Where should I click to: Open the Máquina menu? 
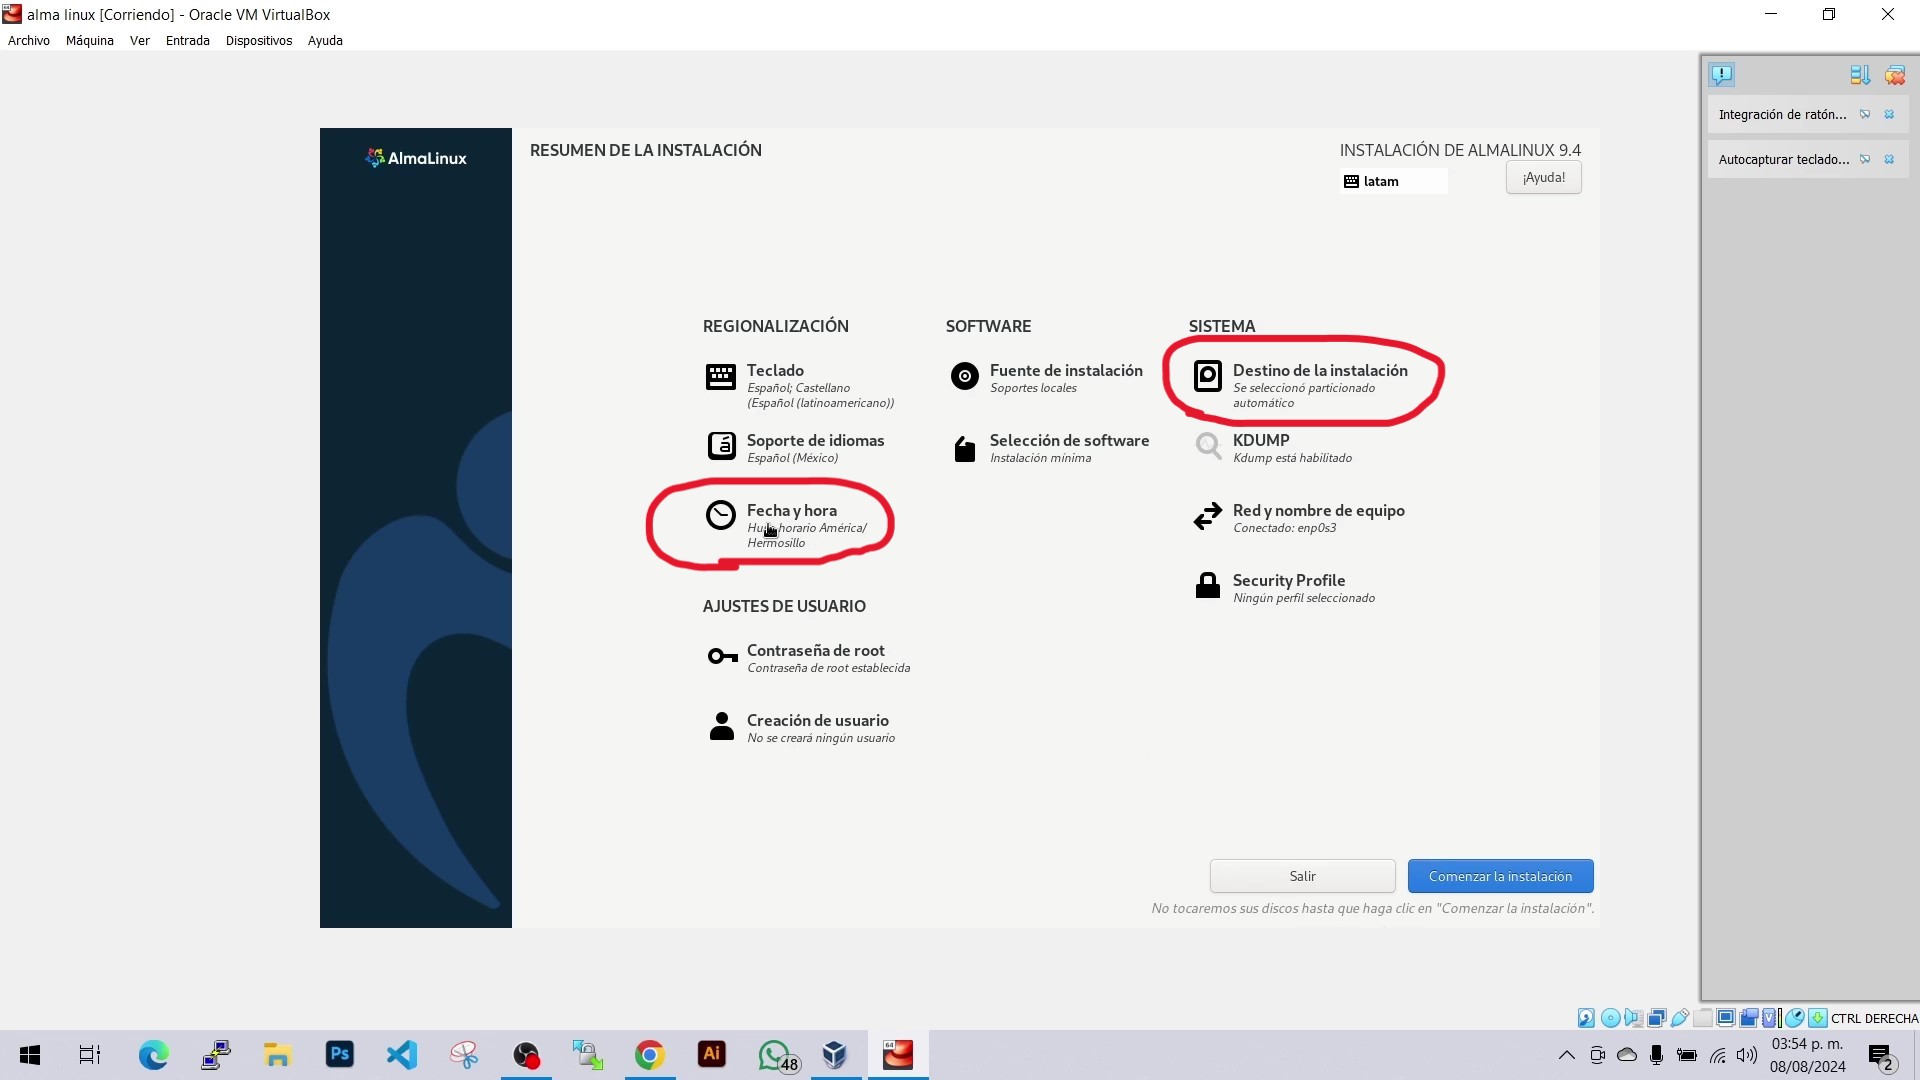pos(90,41)
